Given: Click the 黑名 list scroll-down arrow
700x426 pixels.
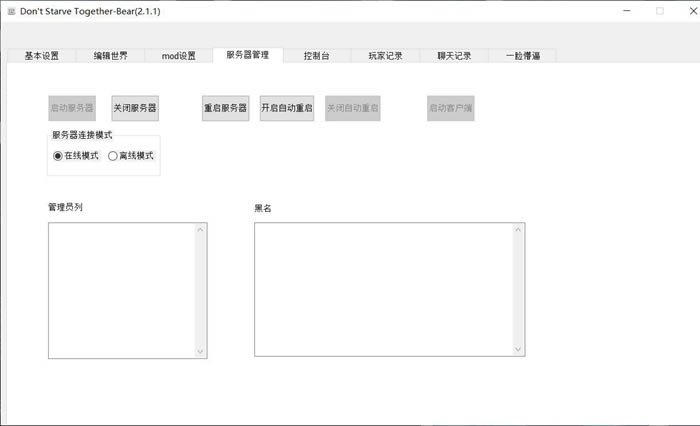Looking at the screenshot, I should click(518, 349).
